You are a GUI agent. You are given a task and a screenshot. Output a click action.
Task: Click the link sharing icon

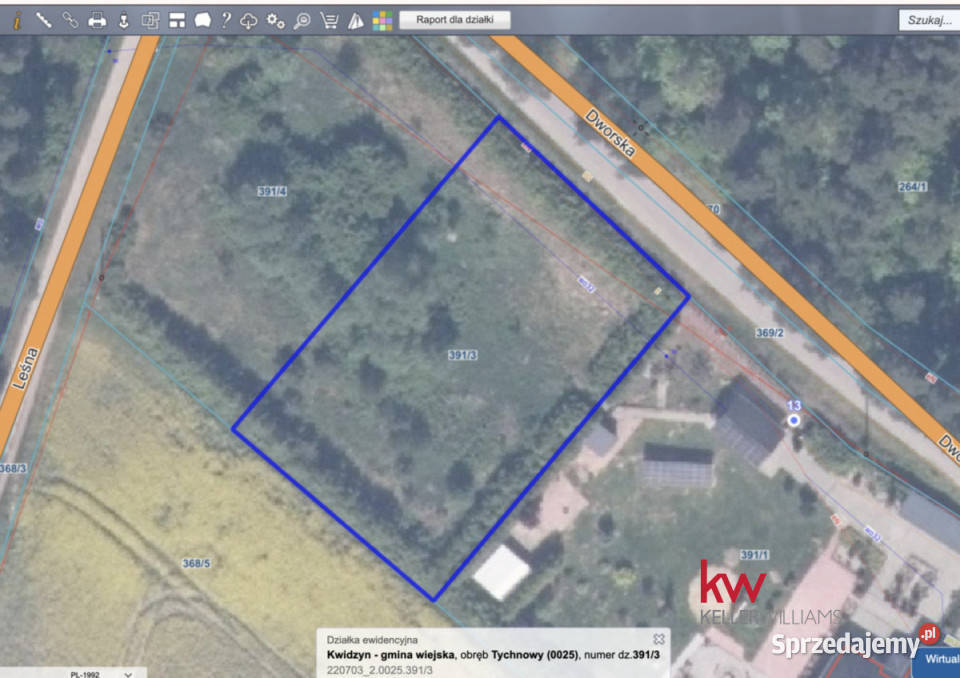pyautogui.click(x=69, y=17)
